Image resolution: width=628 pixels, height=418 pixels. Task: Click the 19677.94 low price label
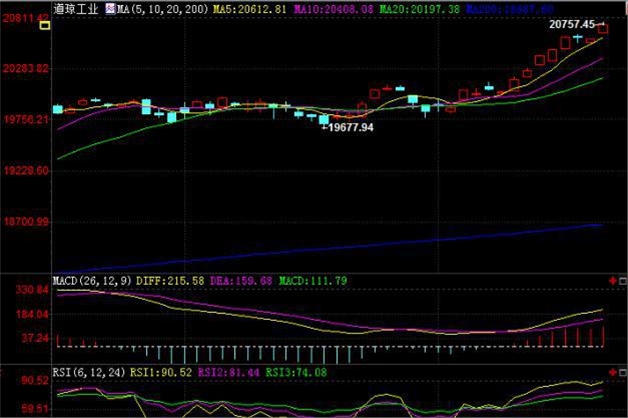(x=350, y=127)
